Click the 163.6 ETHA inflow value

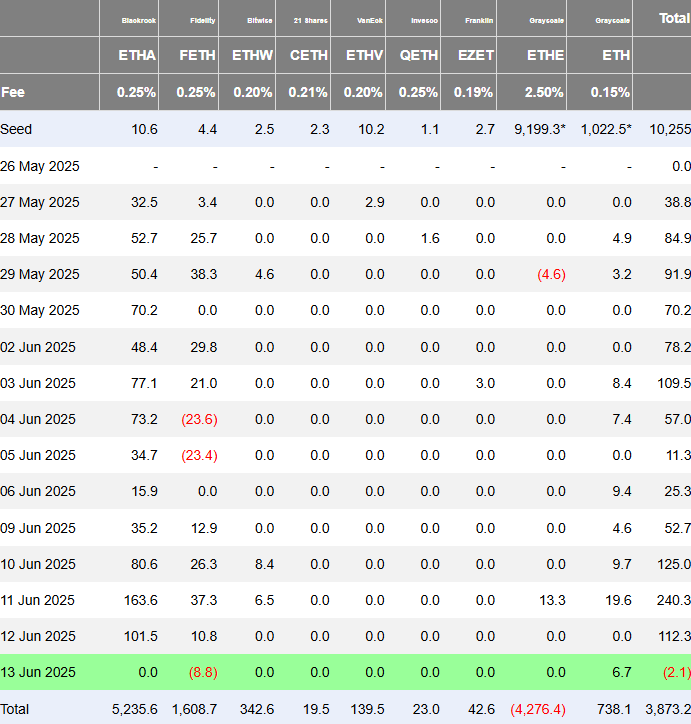tap(140, 600)
